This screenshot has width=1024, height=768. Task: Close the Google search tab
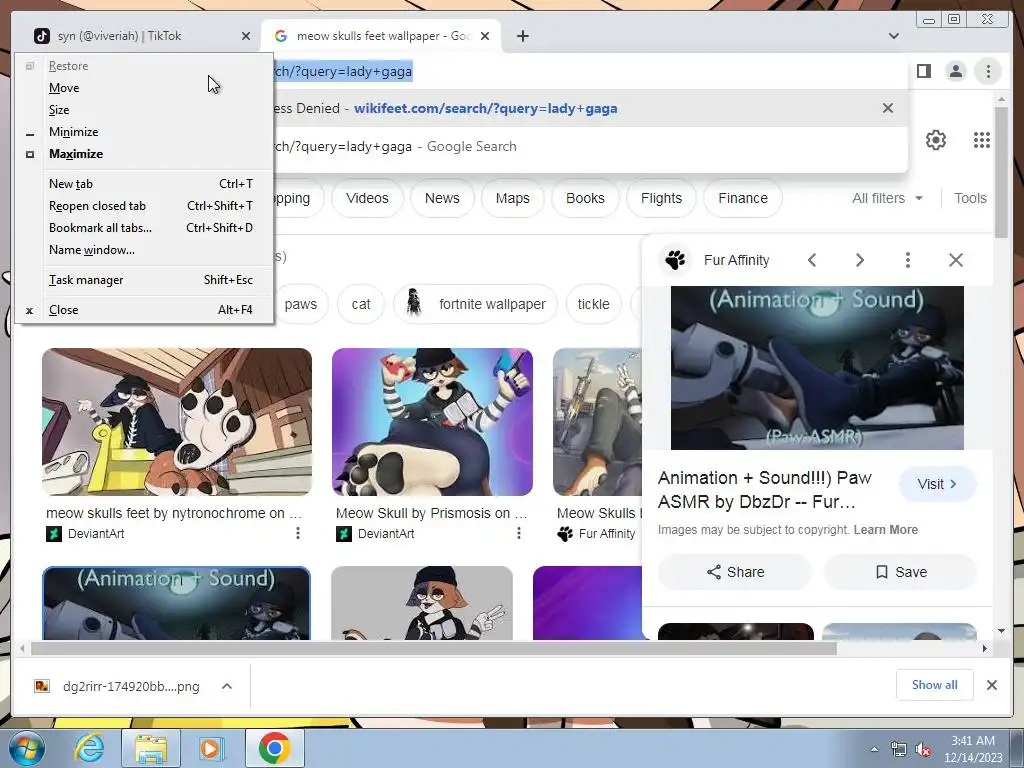point(485,36)
